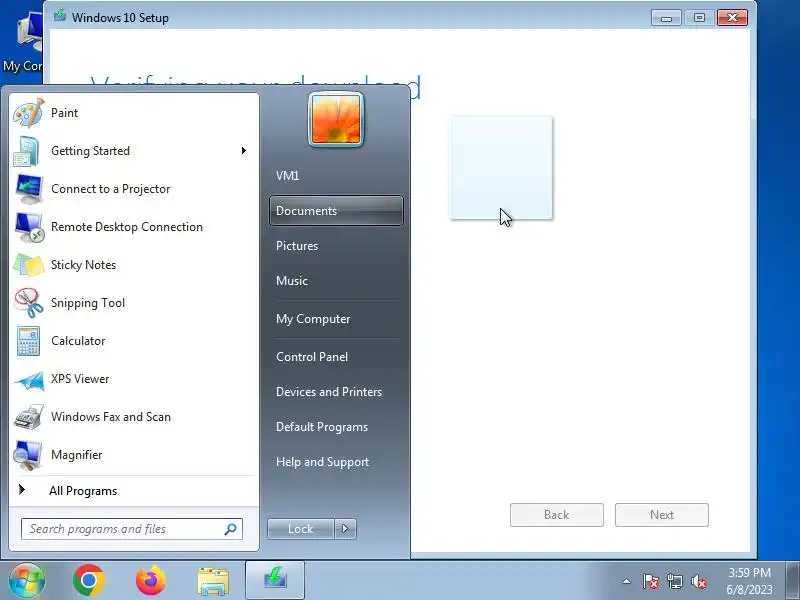This screenshot has height=600, width=800.
Task: Click the Lock button
Action: (x=301, y=529)
